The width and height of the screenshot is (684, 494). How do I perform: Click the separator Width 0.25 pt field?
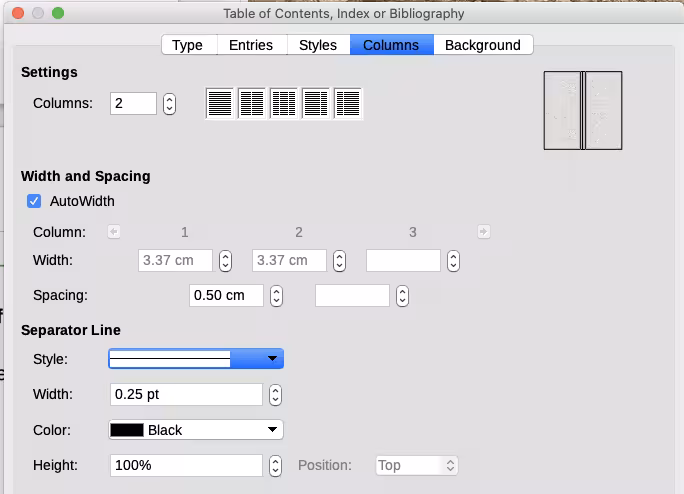[x=186, y=395]
